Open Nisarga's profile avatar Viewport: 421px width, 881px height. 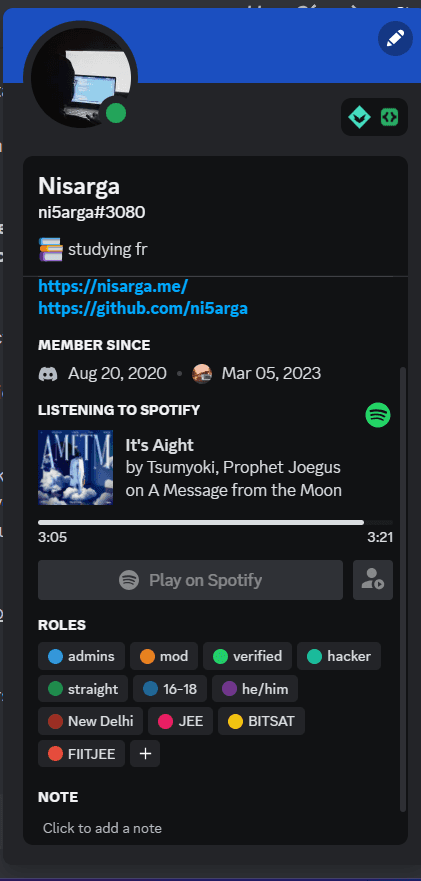tap(80, 78)
